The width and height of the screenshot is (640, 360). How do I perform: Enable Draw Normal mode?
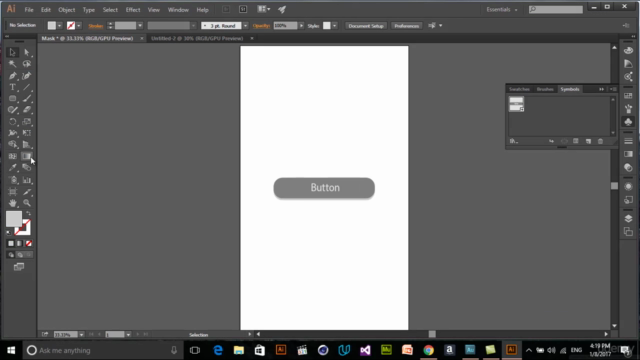(11, 255)
